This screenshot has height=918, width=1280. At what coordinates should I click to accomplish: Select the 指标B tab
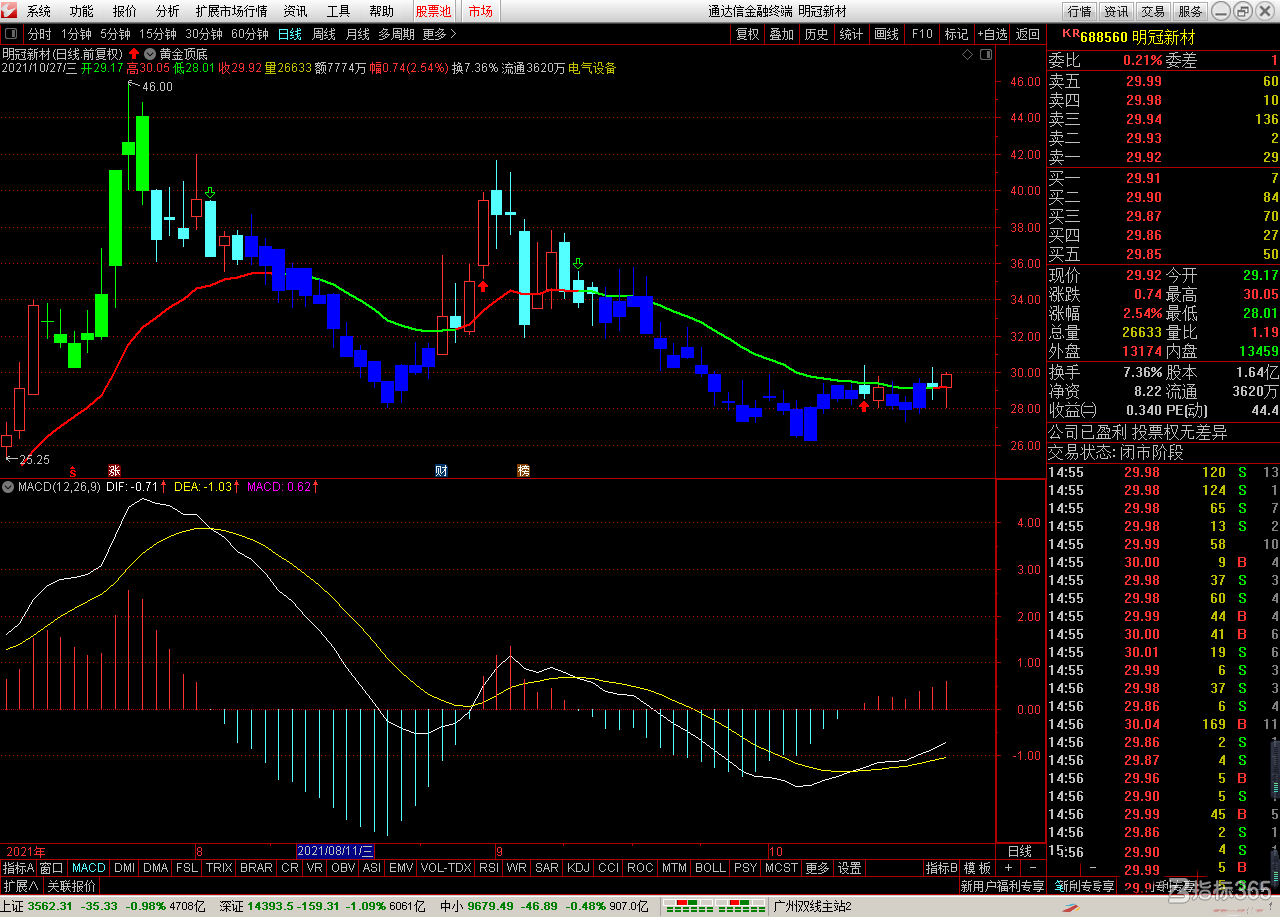(941, 868)
